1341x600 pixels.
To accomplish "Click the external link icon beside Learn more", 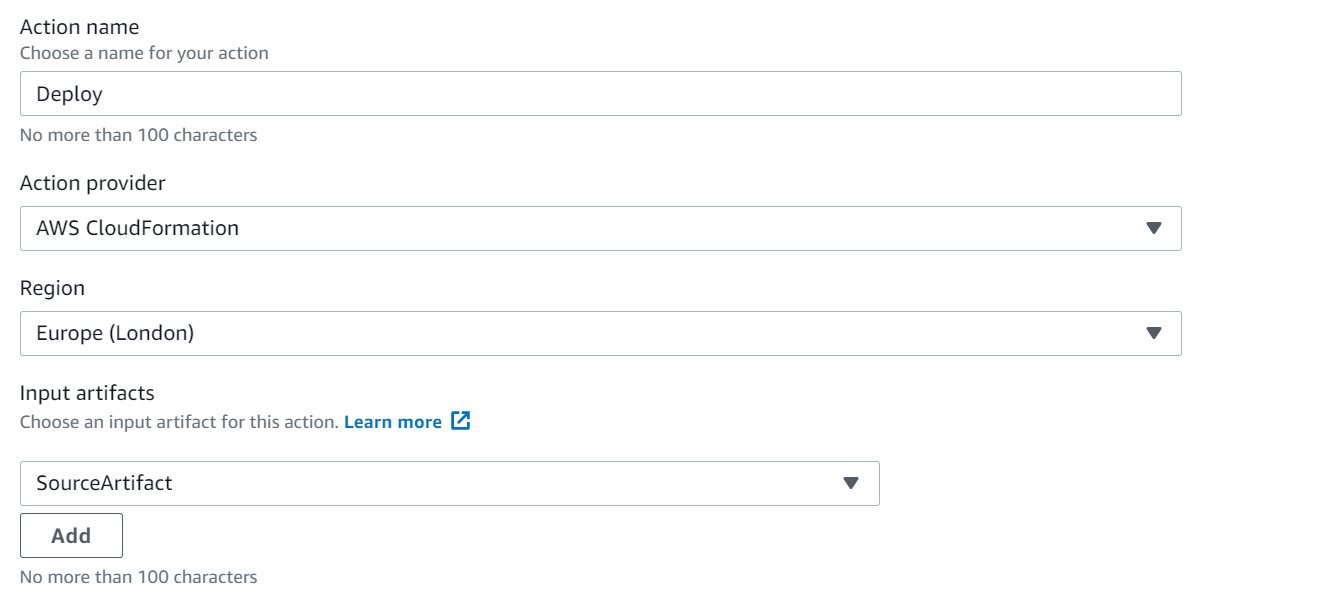I will coord(460,421).
